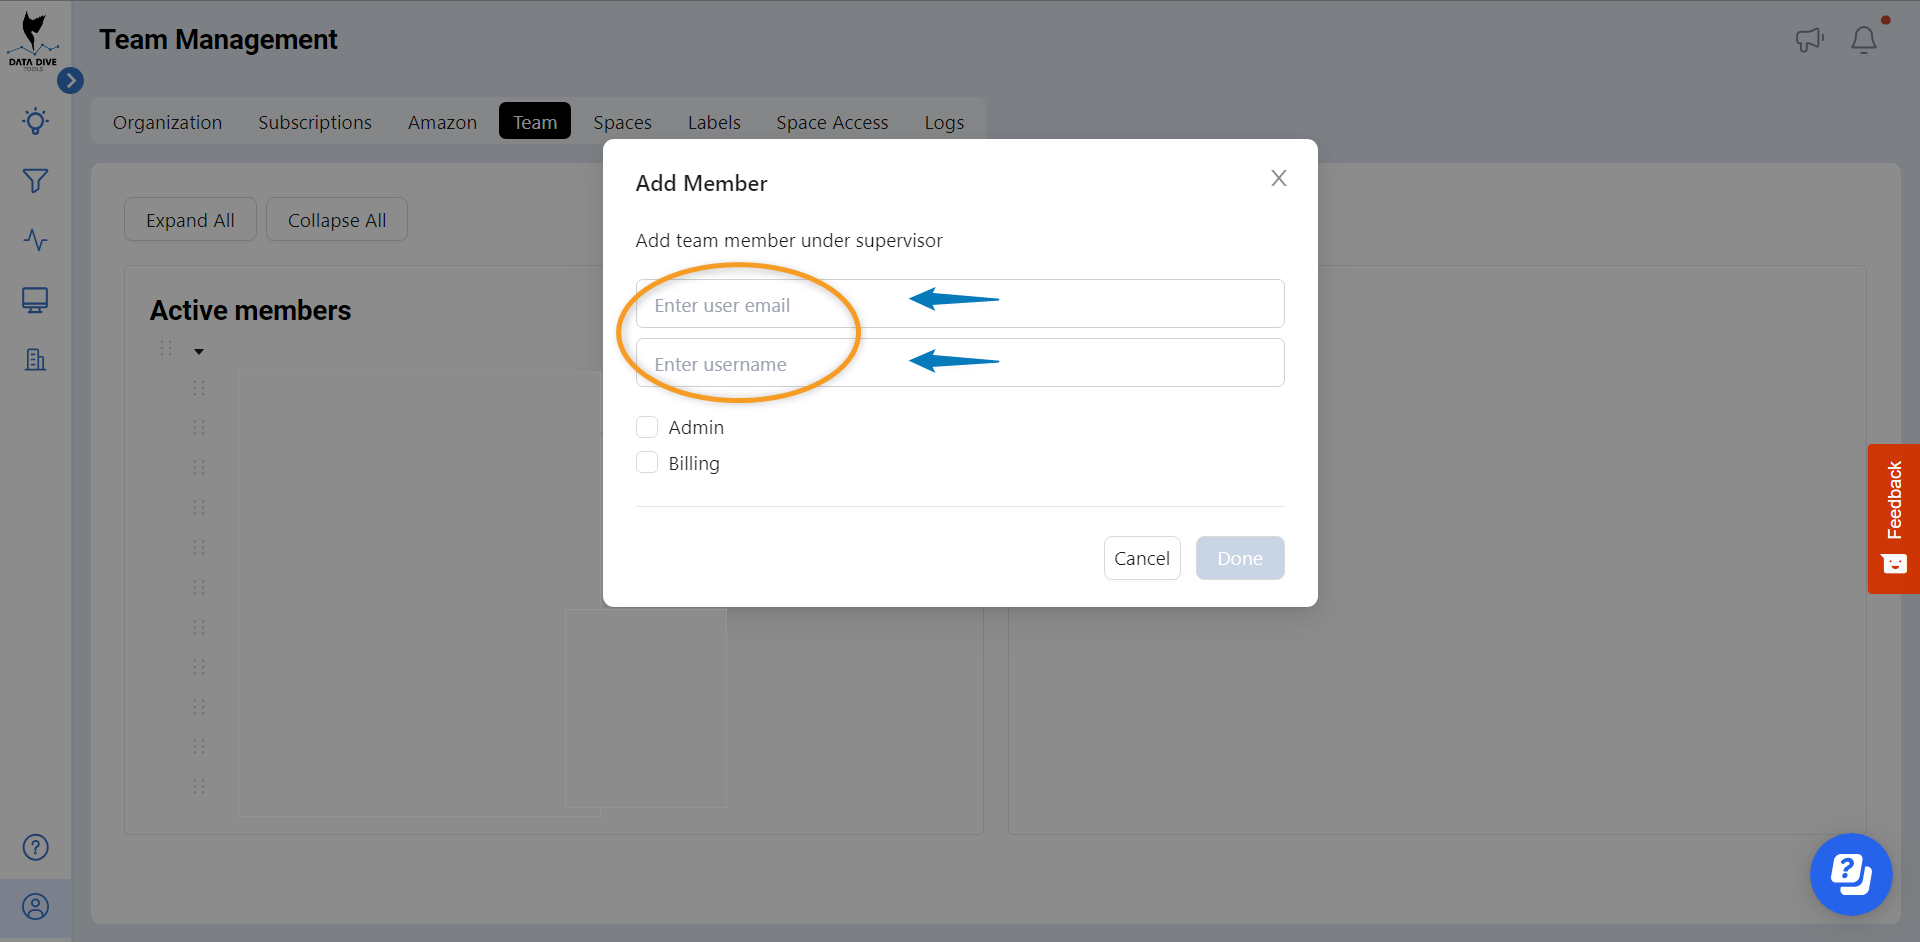Image resolution: width=1920 pixels, height=942 pixels.
Task: Switch to the Space Access tab
Action: click(x=833, y=122)
